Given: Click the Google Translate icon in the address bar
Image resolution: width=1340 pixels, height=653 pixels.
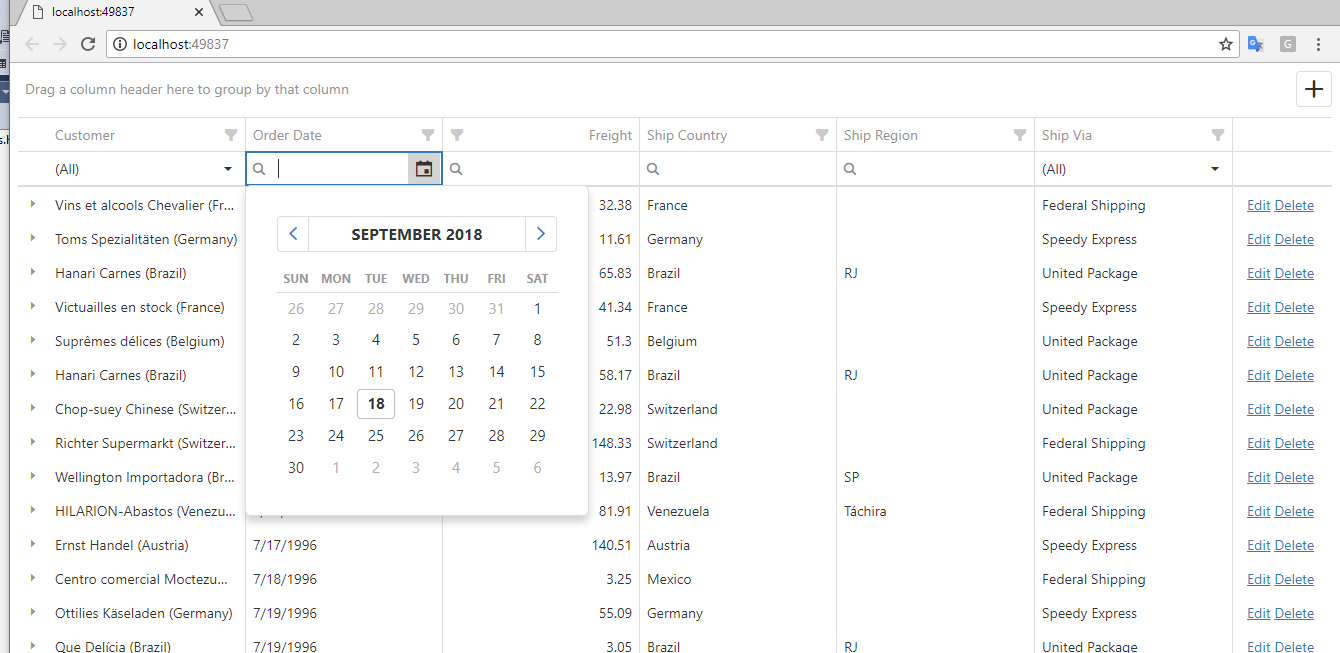Looking at the screenshot, I should coord(1256,44).
